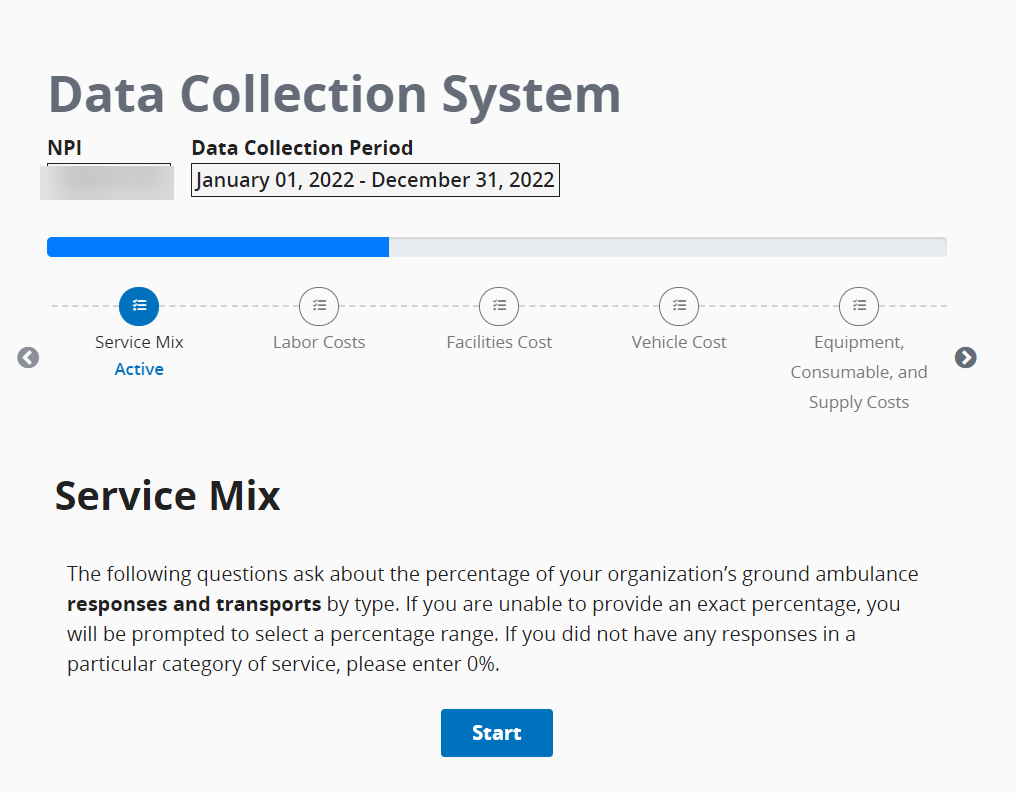The image size is (1016, 793).
Task: Click the blue filled progress bar portion
Action: click(218, 247)
